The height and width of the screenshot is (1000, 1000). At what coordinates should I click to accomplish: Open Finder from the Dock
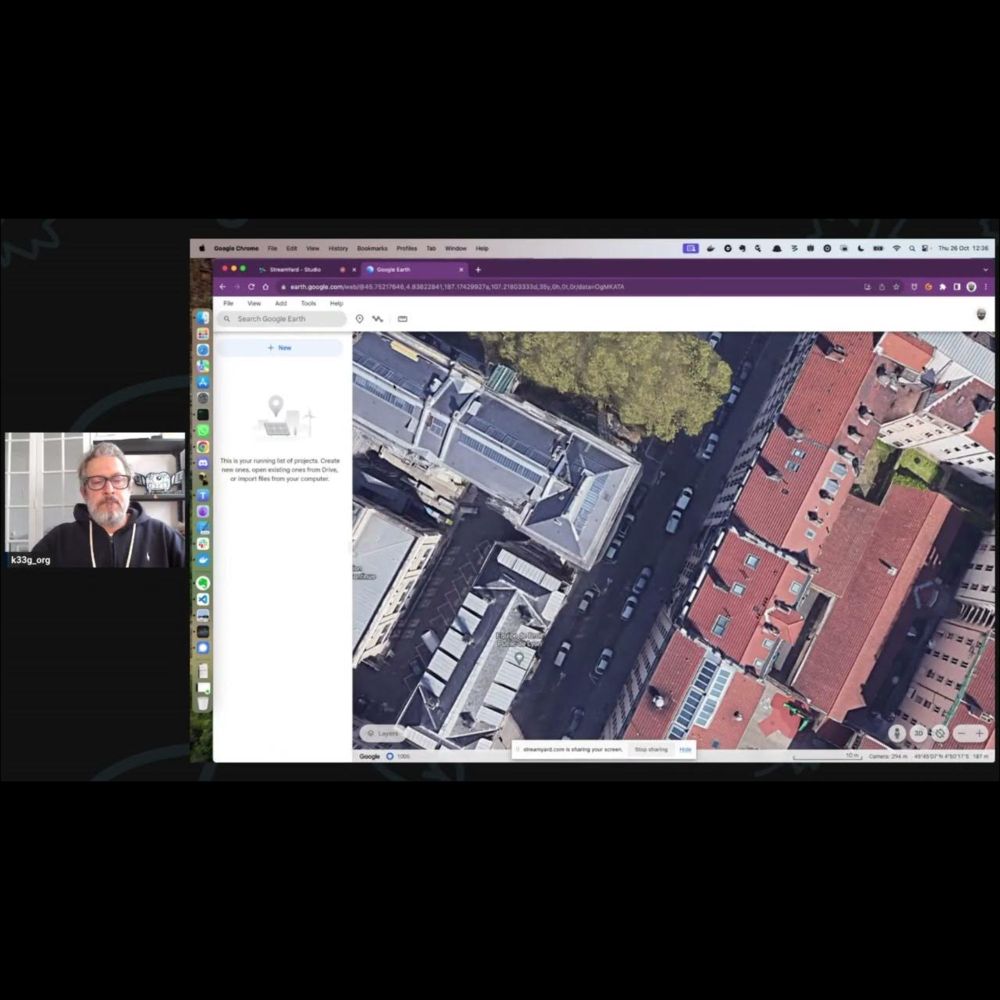click(203, 318)
